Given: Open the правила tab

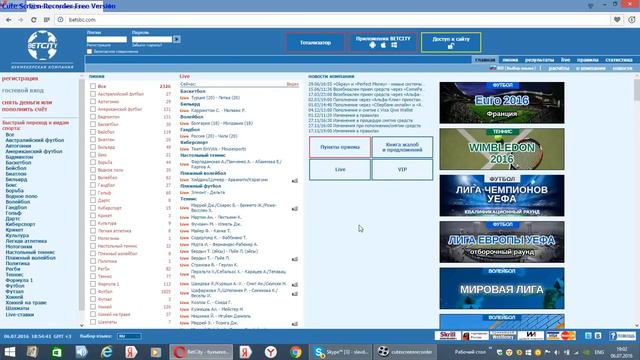Looking at the screenshot, I should pyautogui.click(x=587, y=60).
